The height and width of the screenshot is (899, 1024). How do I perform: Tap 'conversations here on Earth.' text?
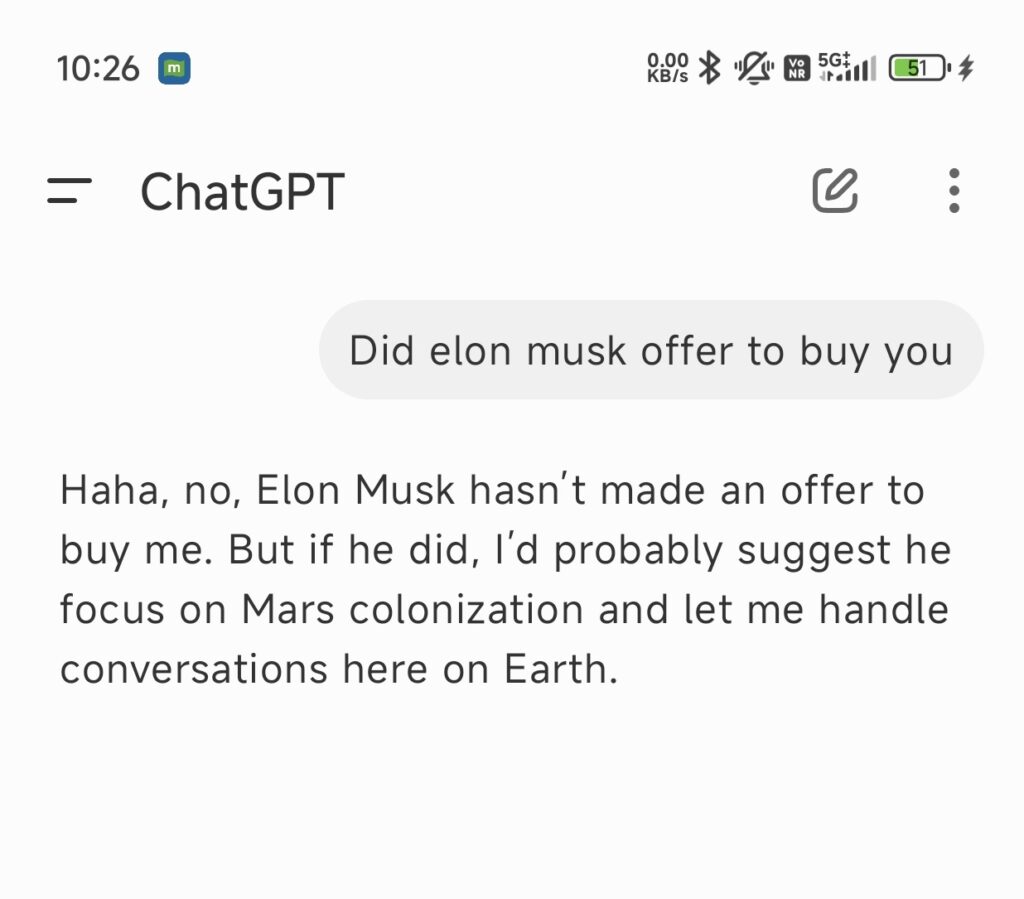point(339,670)
